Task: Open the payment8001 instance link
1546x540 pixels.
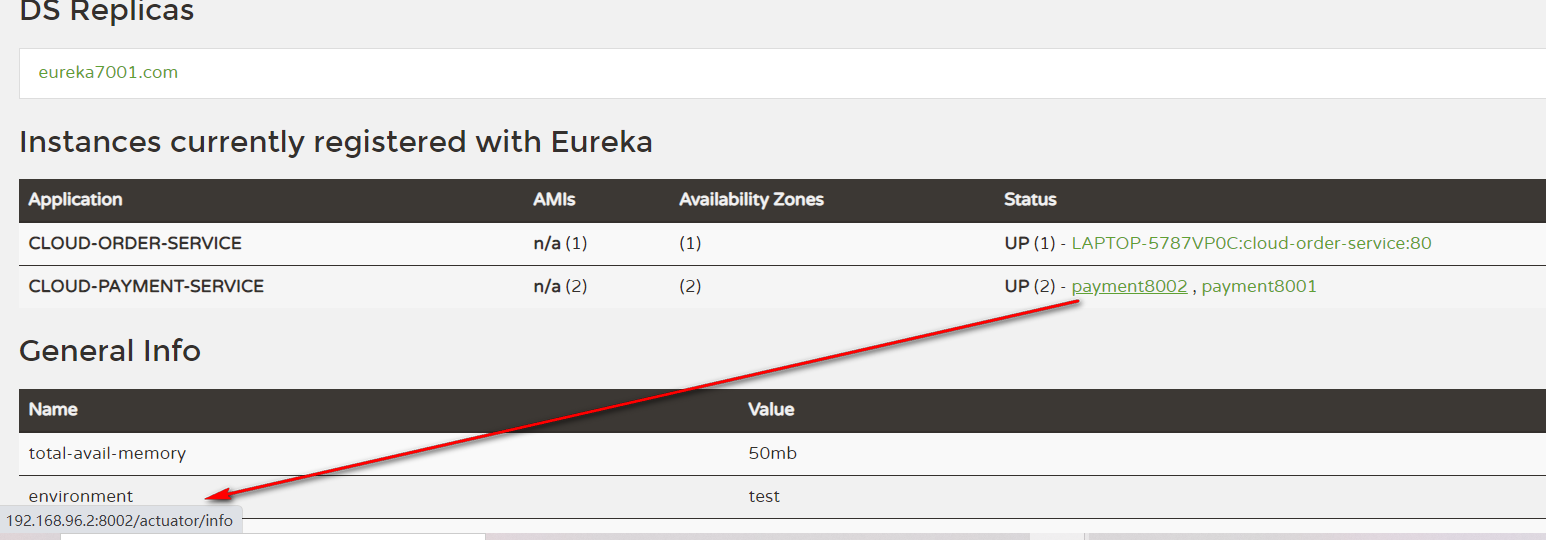Action: [1259, 286]
